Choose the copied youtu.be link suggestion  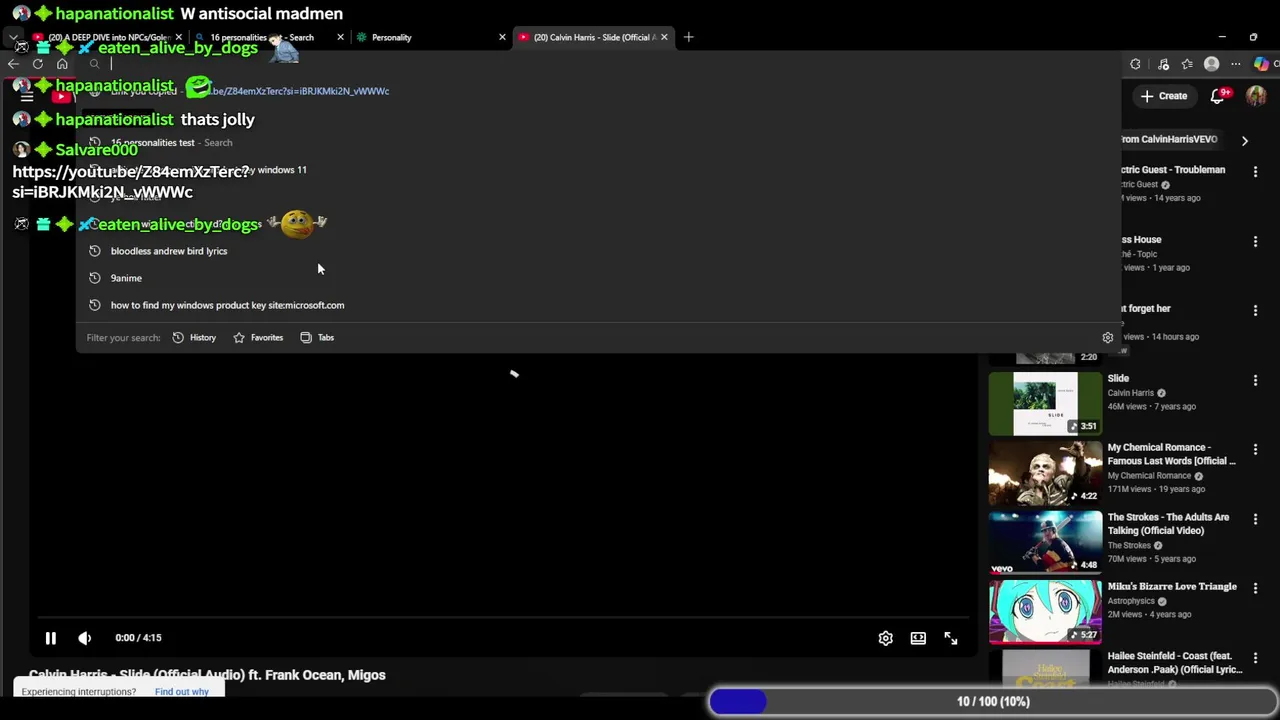600,91
